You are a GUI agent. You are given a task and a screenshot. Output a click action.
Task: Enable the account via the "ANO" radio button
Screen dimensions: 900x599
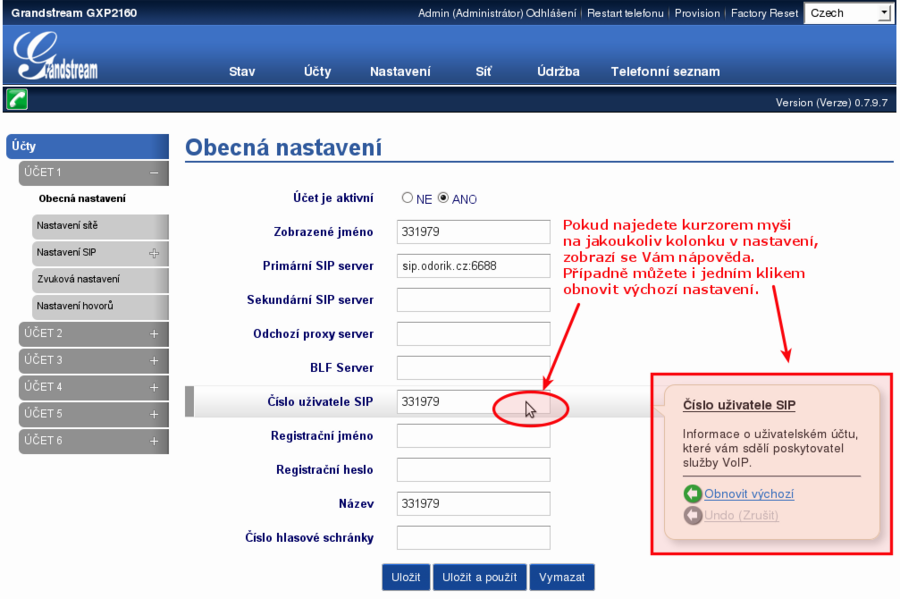[442, 198]
